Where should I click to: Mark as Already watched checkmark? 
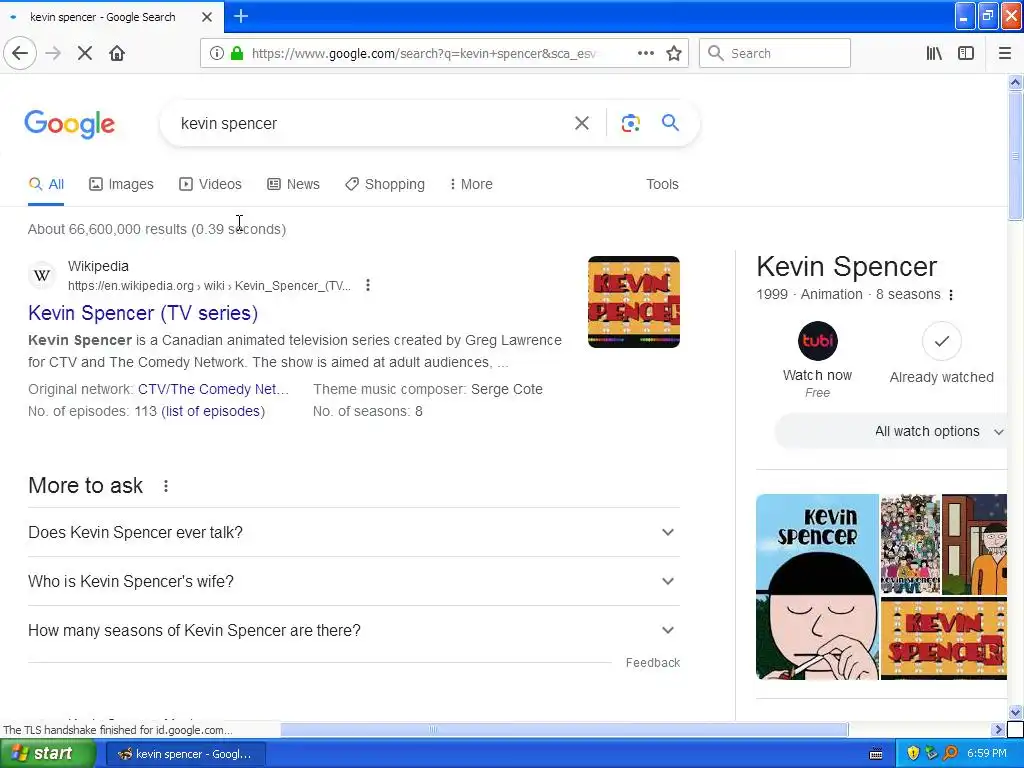941,341
